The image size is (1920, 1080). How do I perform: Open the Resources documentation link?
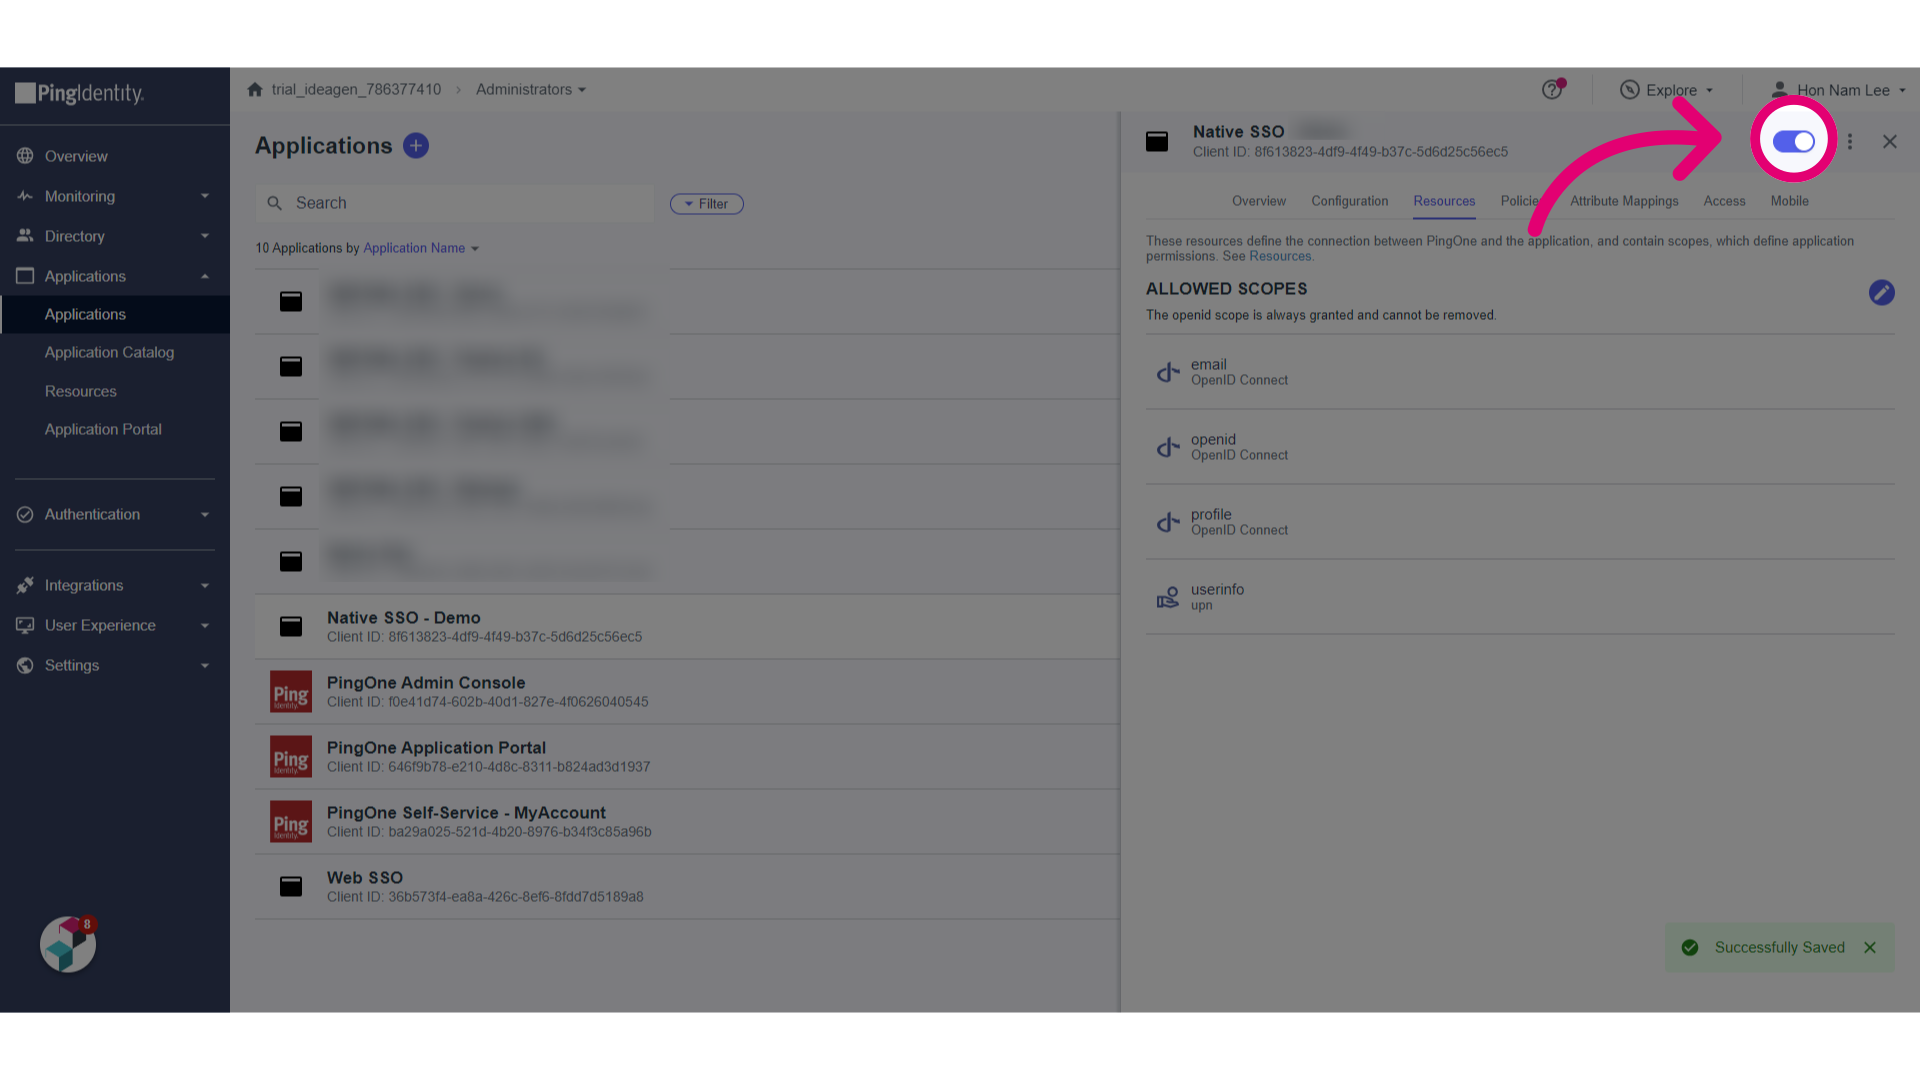[1280, 257]
